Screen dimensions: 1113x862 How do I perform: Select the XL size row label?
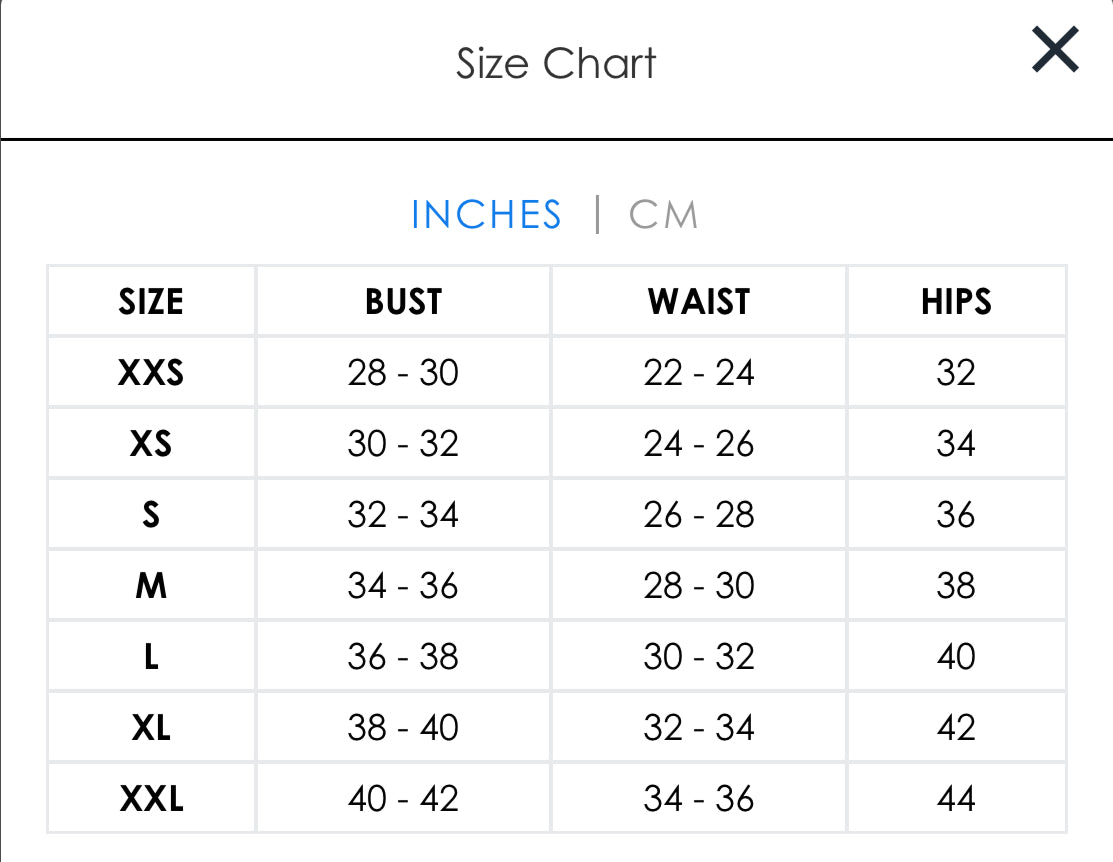[151, 728]
